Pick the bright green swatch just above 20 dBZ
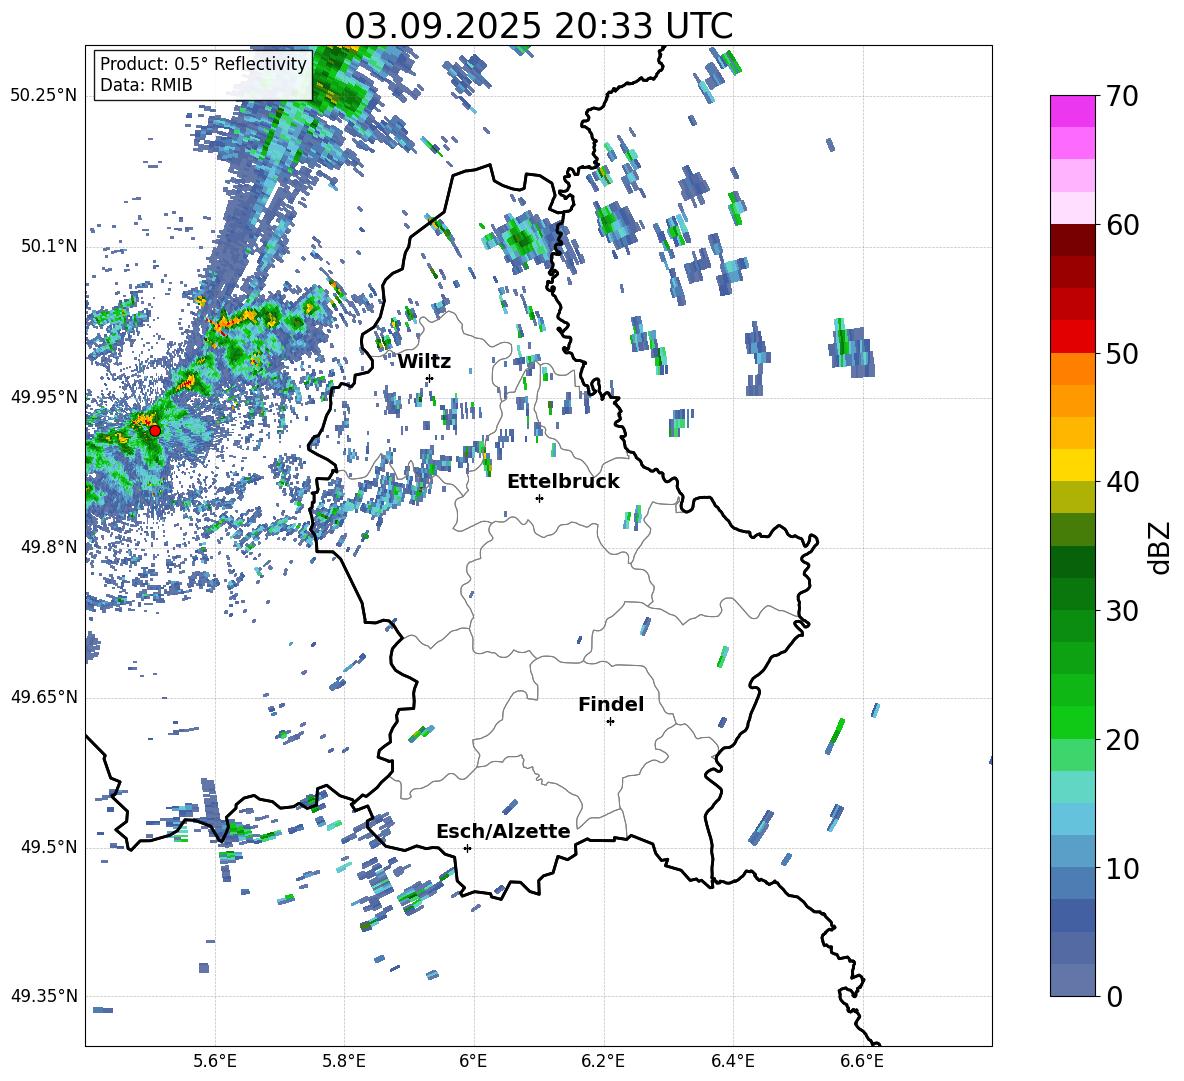Screen dimensions: 1184x1081 click(x=1072, y=722)
